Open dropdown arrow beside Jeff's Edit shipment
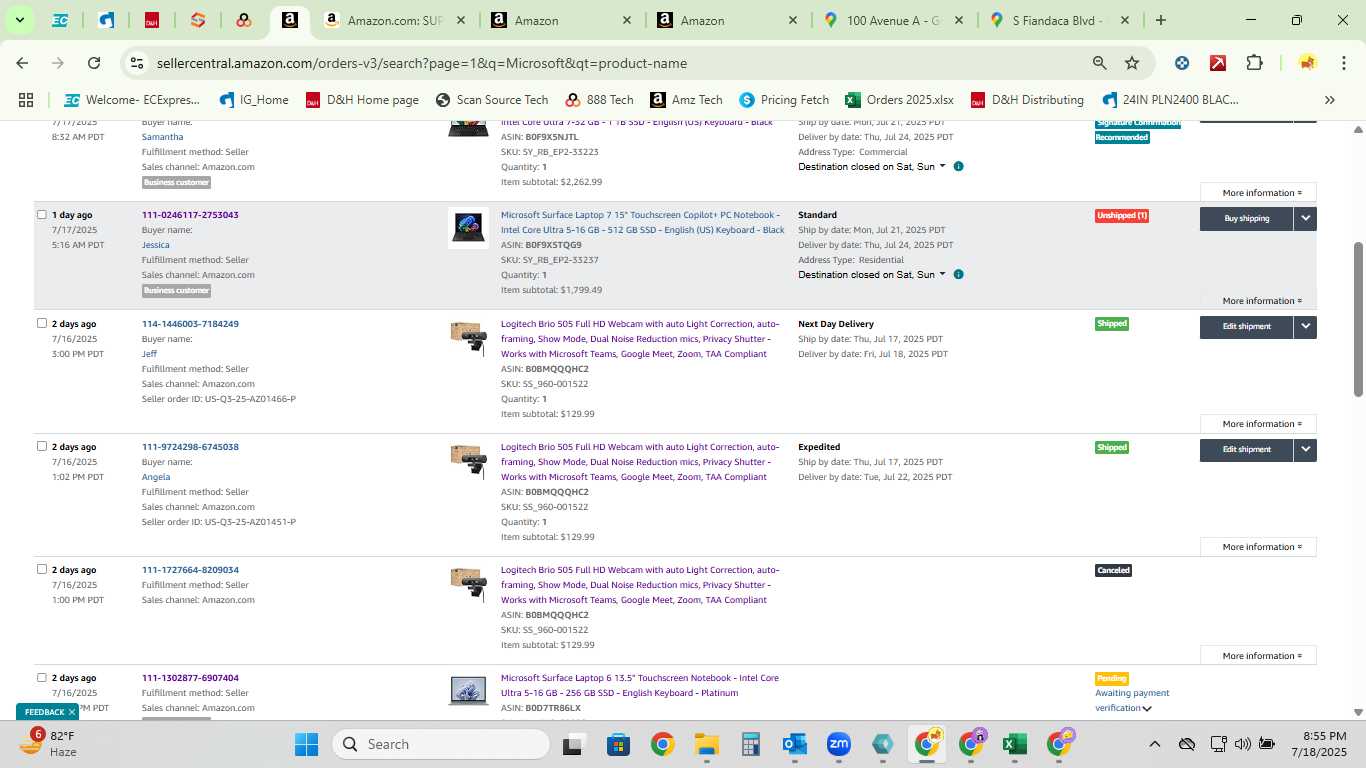 [1305, 326]
